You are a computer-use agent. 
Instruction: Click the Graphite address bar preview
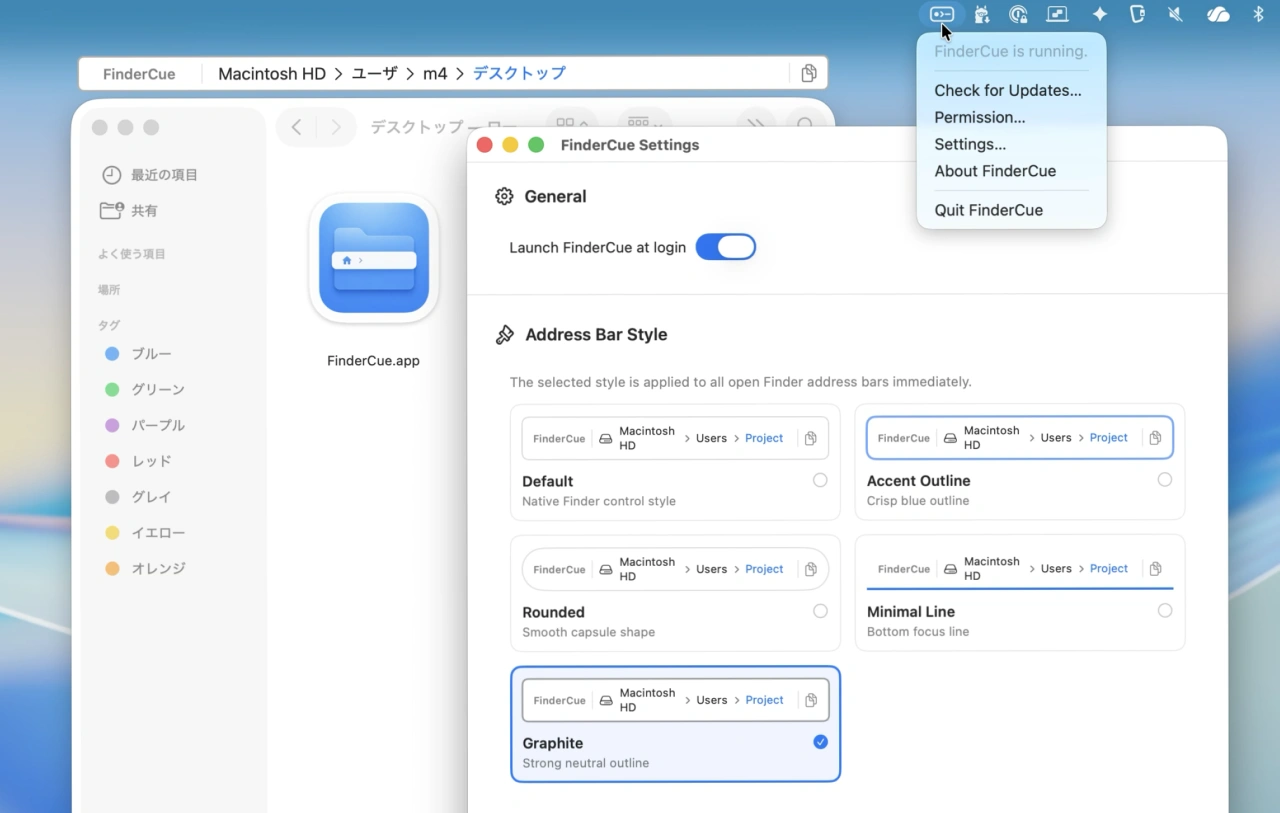tap(675, 700)
